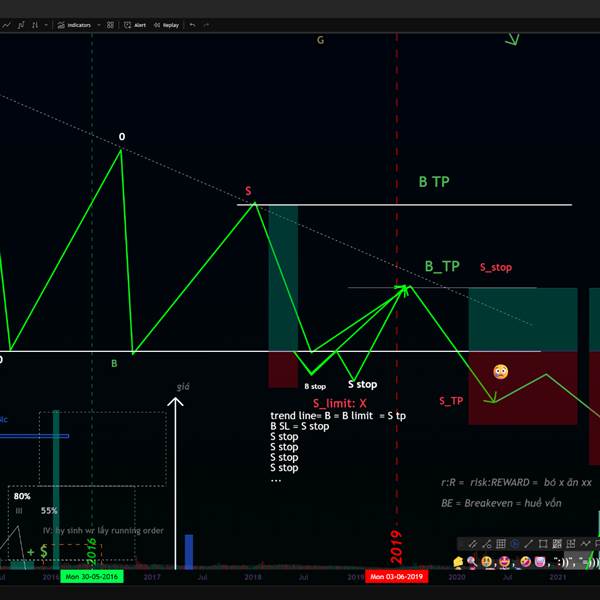Select the flushed face emoji on chart
Image resolution: width=600 pixels, height=600 pixels.
coord(501,372)
